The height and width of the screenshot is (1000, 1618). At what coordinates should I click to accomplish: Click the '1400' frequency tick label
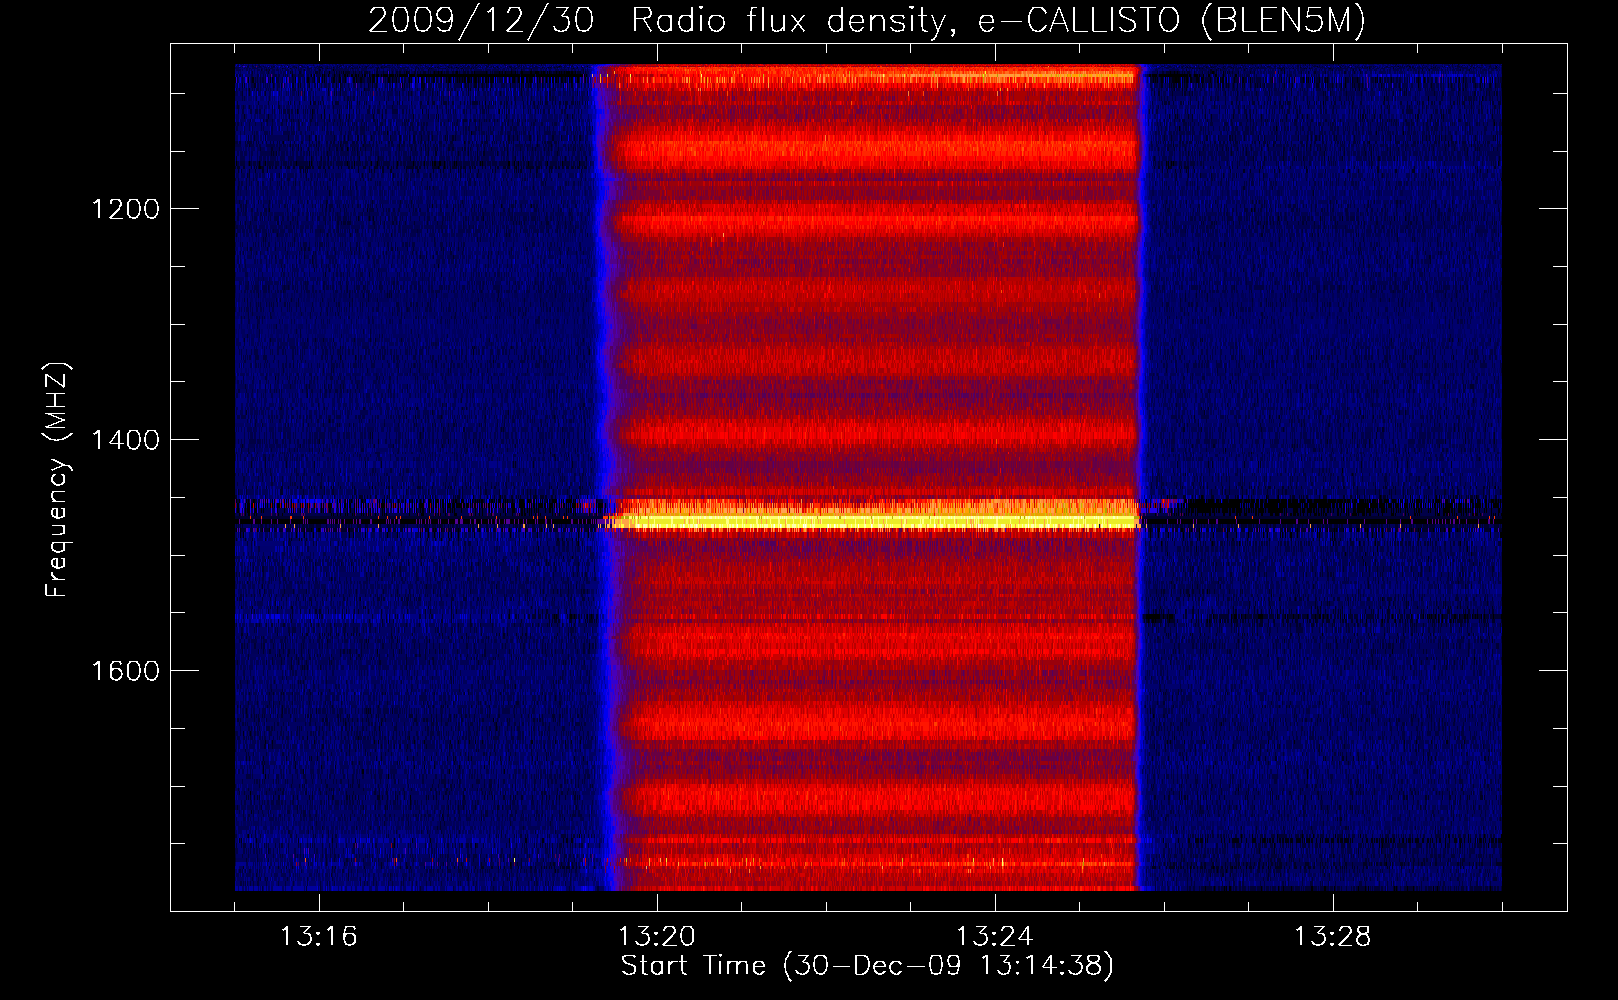point(125,440)
